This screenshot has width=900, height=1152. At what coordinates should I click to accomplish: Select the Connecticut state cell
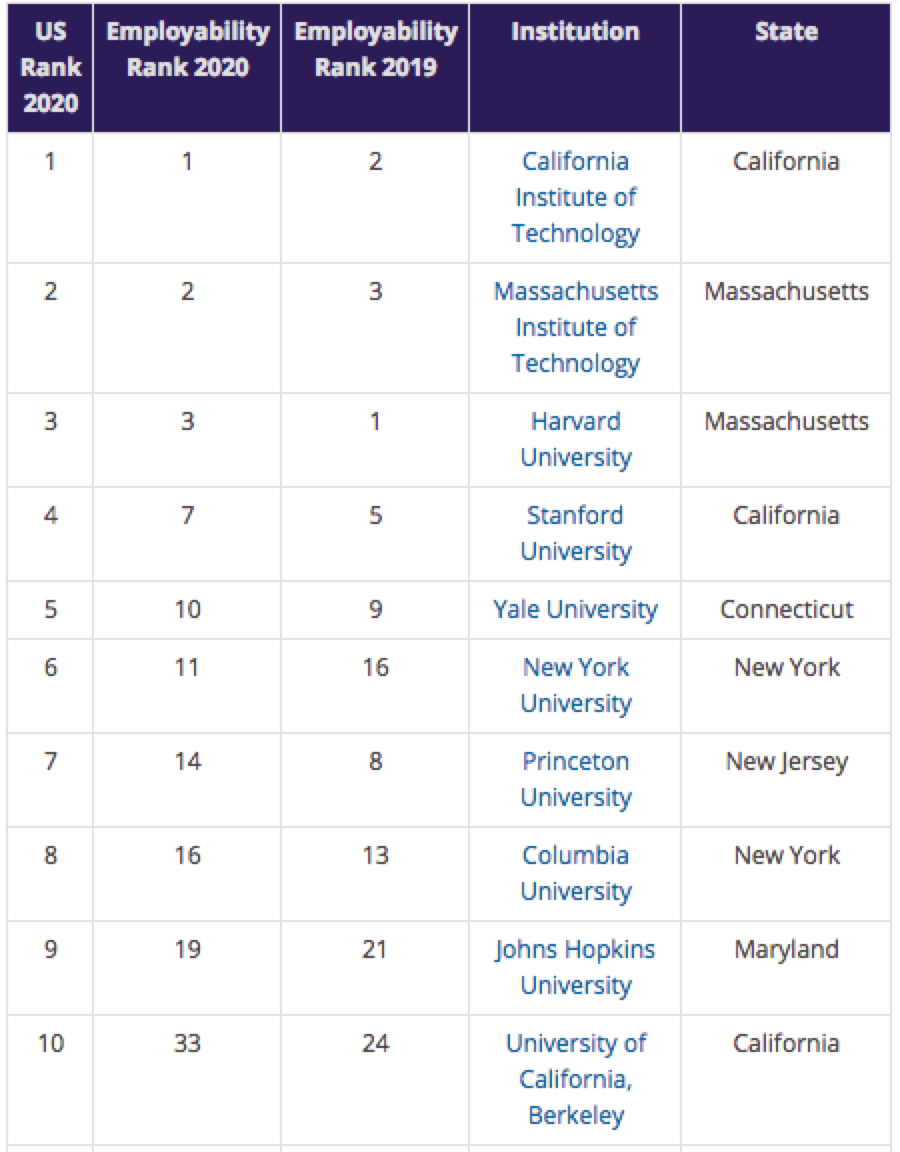(786, 610)
